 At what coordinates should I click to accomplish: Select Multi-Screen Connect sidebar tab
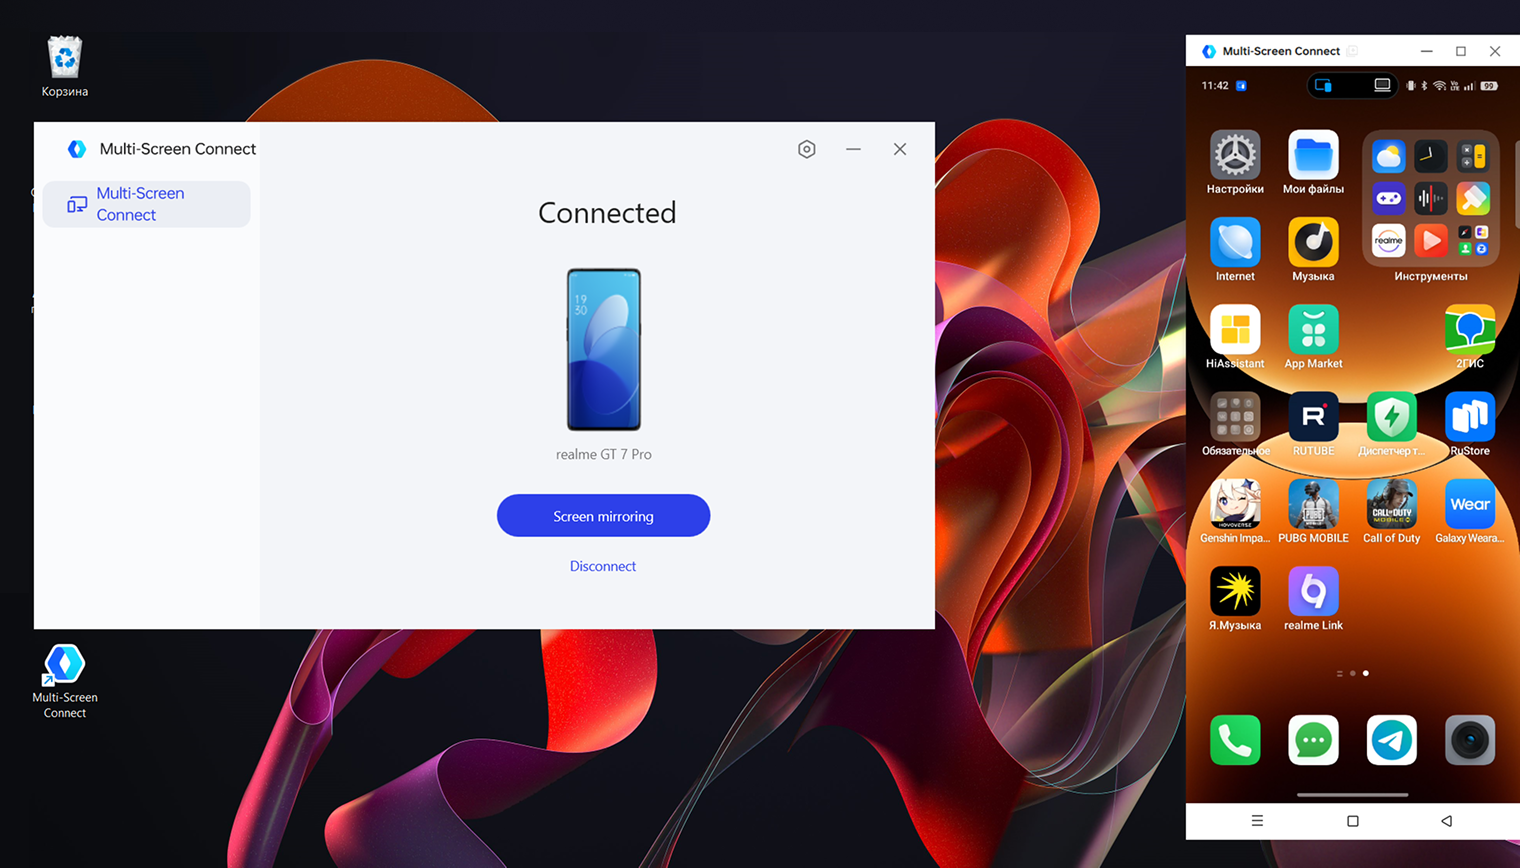tap(146, 204)
